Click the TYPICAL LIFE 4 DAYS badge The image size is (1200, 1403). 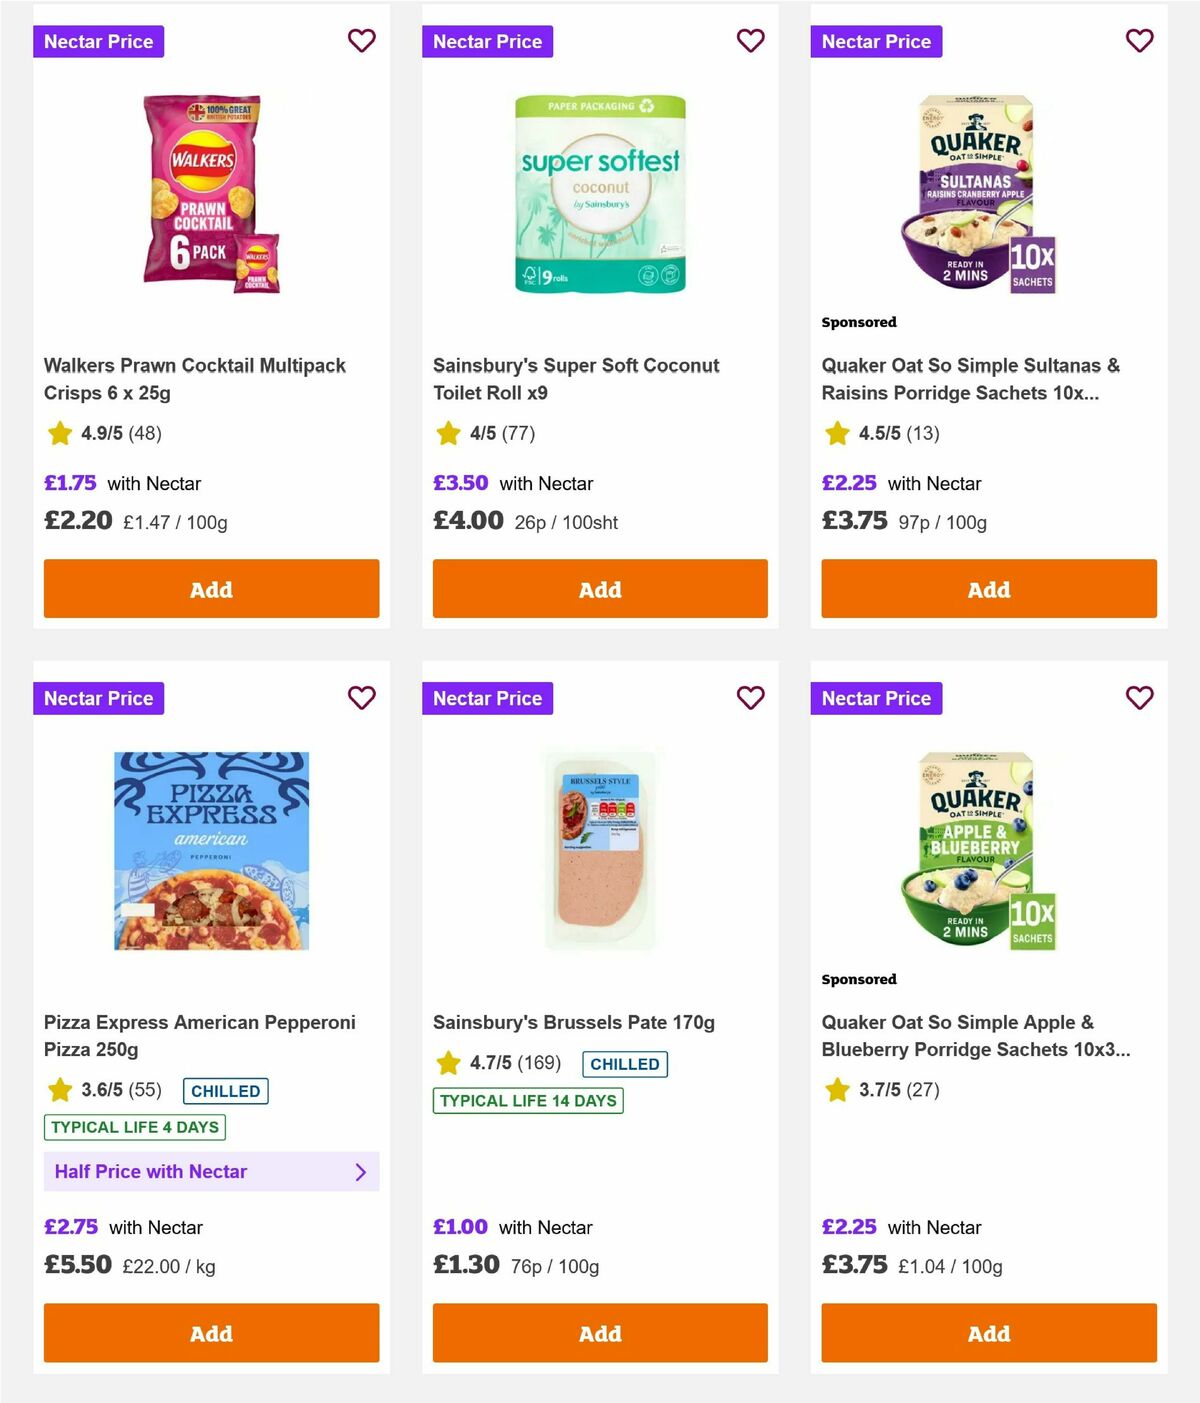pyautogui.click(x=134, y=1126)
